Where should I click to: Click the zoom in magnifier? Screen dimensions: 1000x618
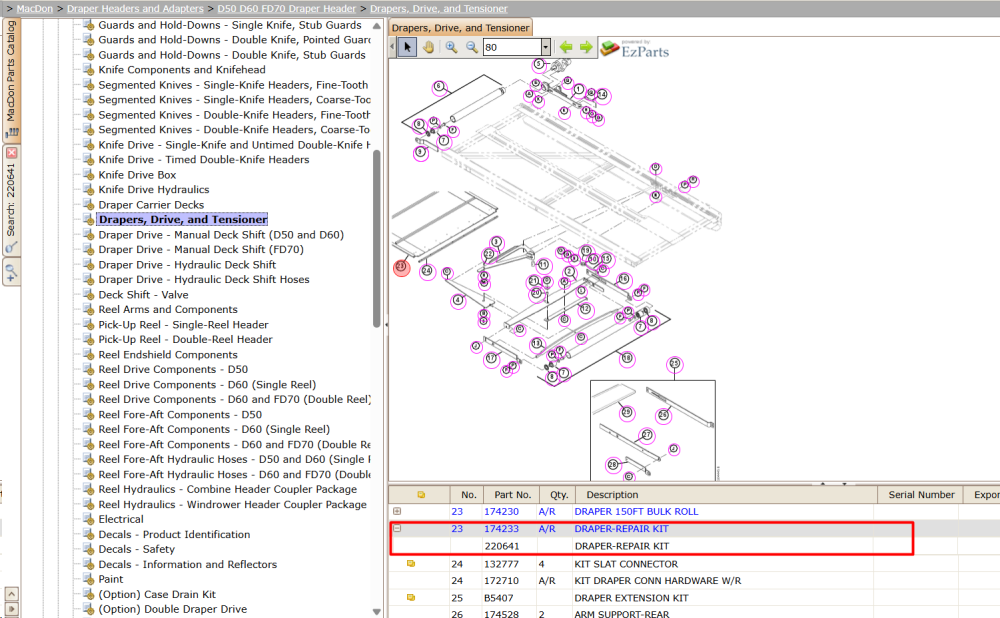click(x=452, y=47)
